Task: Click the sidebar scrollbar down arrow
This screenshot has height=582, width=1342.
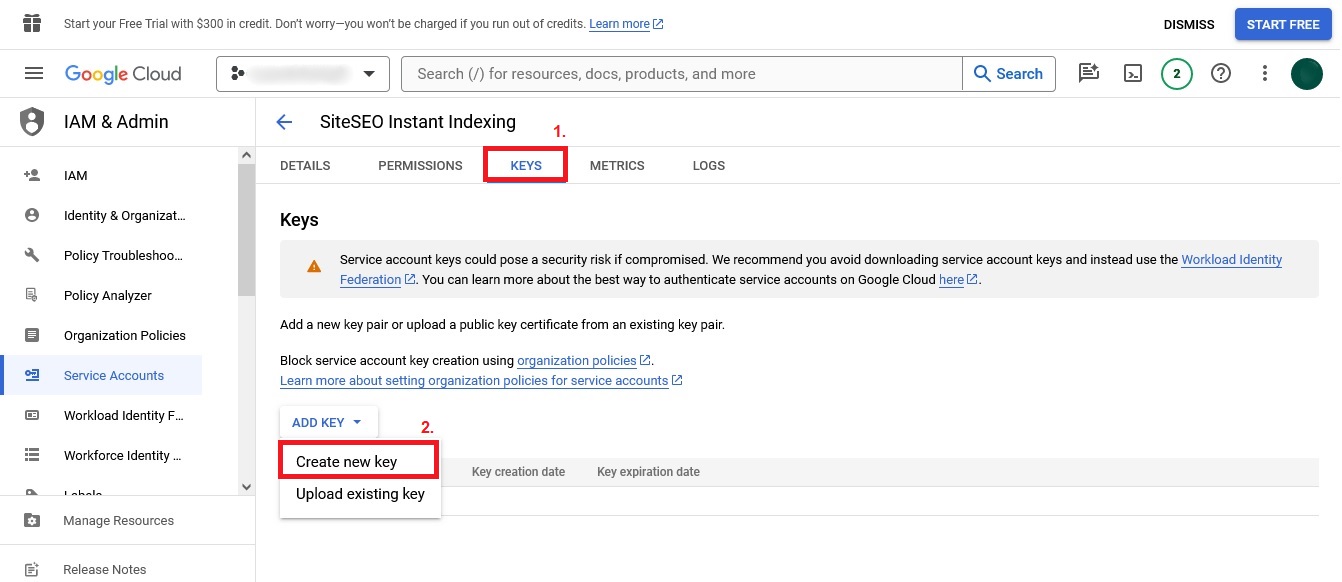Action: [x=247, y=487]
